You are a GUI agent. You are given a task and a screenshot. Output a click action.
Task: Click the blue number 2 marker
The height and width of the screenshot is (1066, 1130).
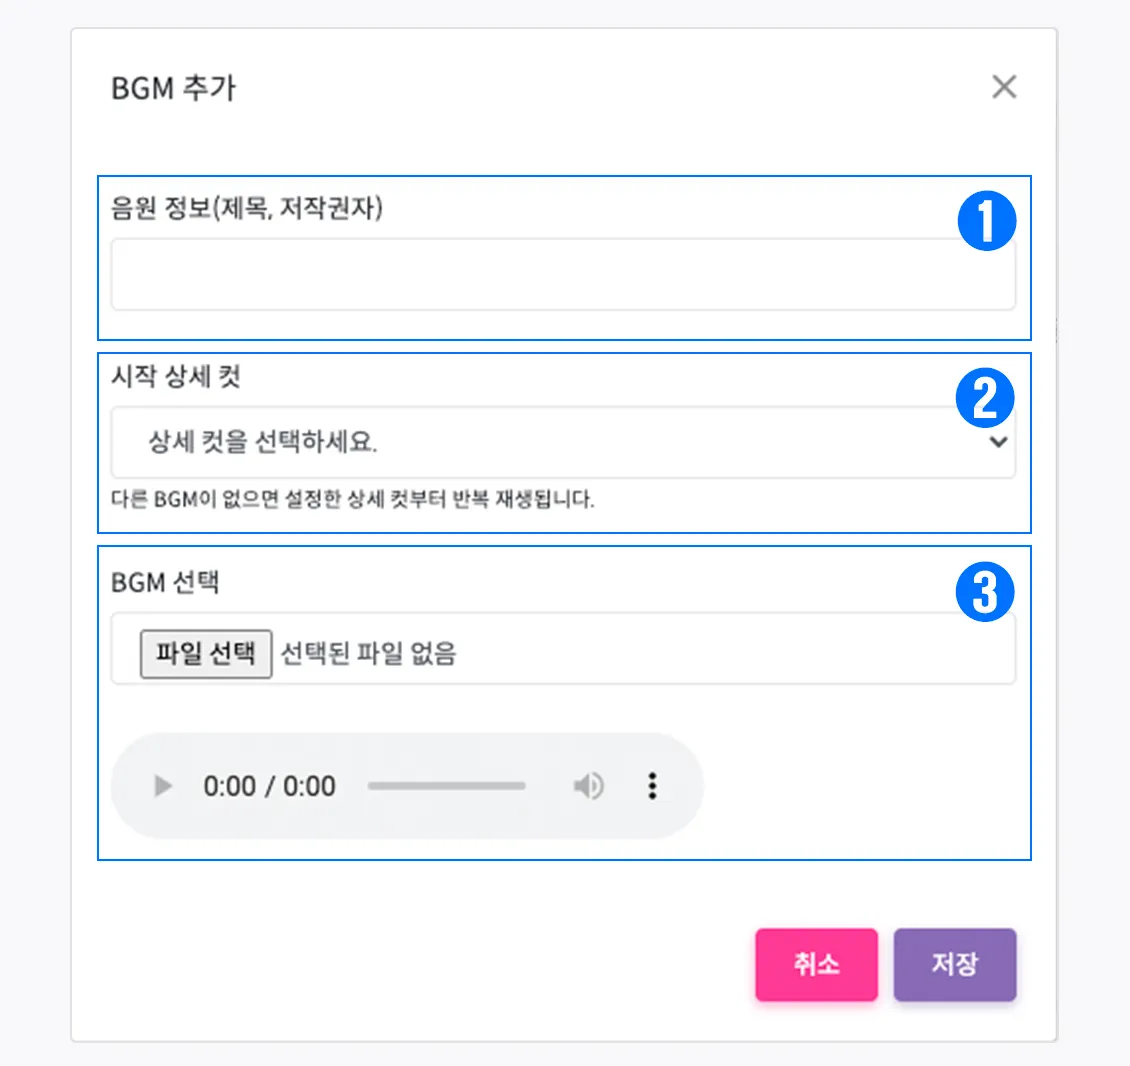point(985,398)
